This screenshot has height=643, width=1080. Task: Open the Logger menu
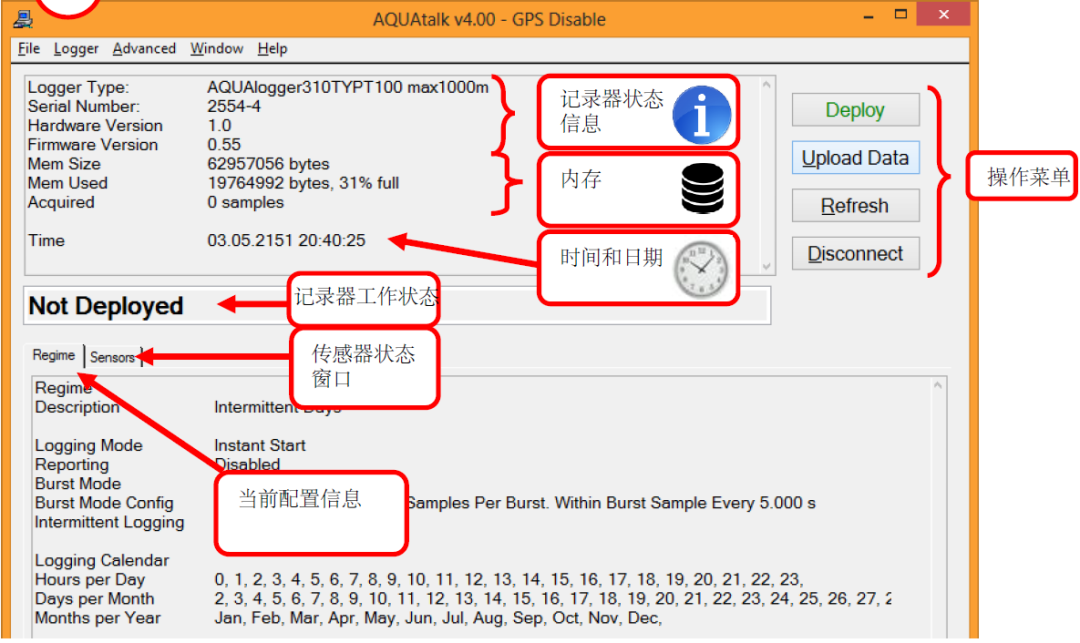75,48
